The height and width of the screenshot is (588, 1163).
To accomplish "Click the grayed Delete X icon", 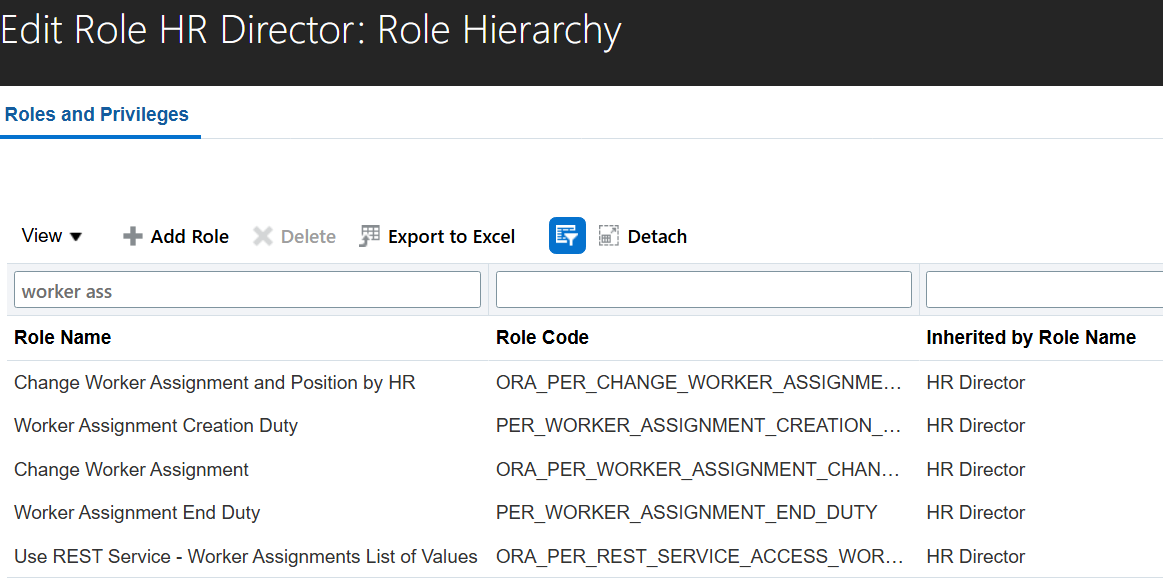I will click(x=263, y=237).
